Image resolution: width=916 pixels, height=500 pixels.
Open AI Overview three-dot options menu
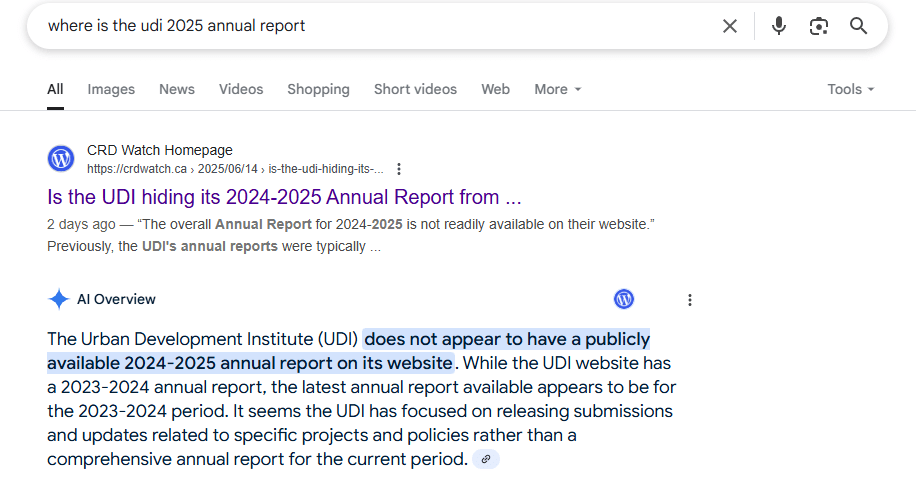(689, 299)
